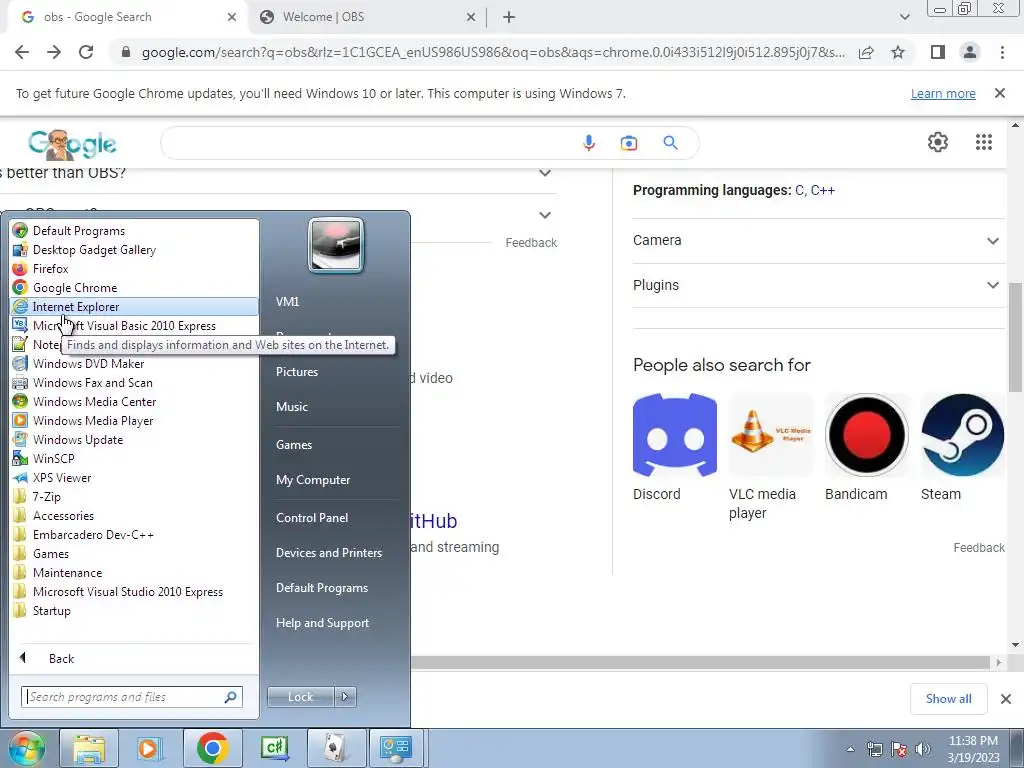Go Back to the main Start menu
Image resolution: width=1024 pixels, height=768 pixels.
point(134,658)
